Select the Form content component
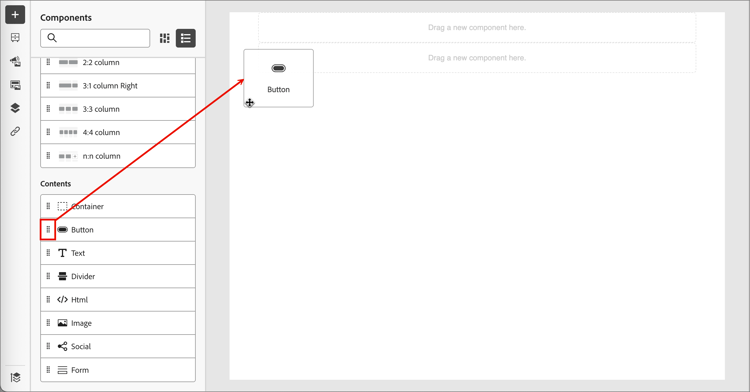The image size is (750, 392). [x=118, y=370]
